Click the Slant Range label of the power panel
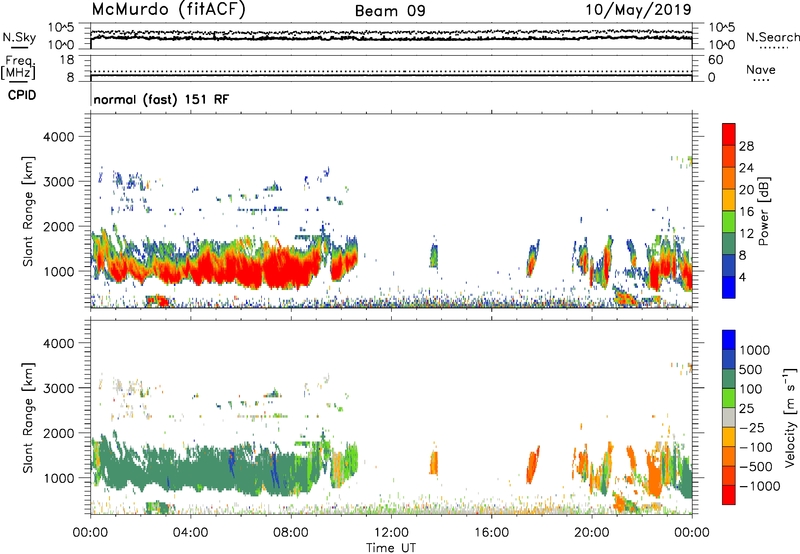 28,211
